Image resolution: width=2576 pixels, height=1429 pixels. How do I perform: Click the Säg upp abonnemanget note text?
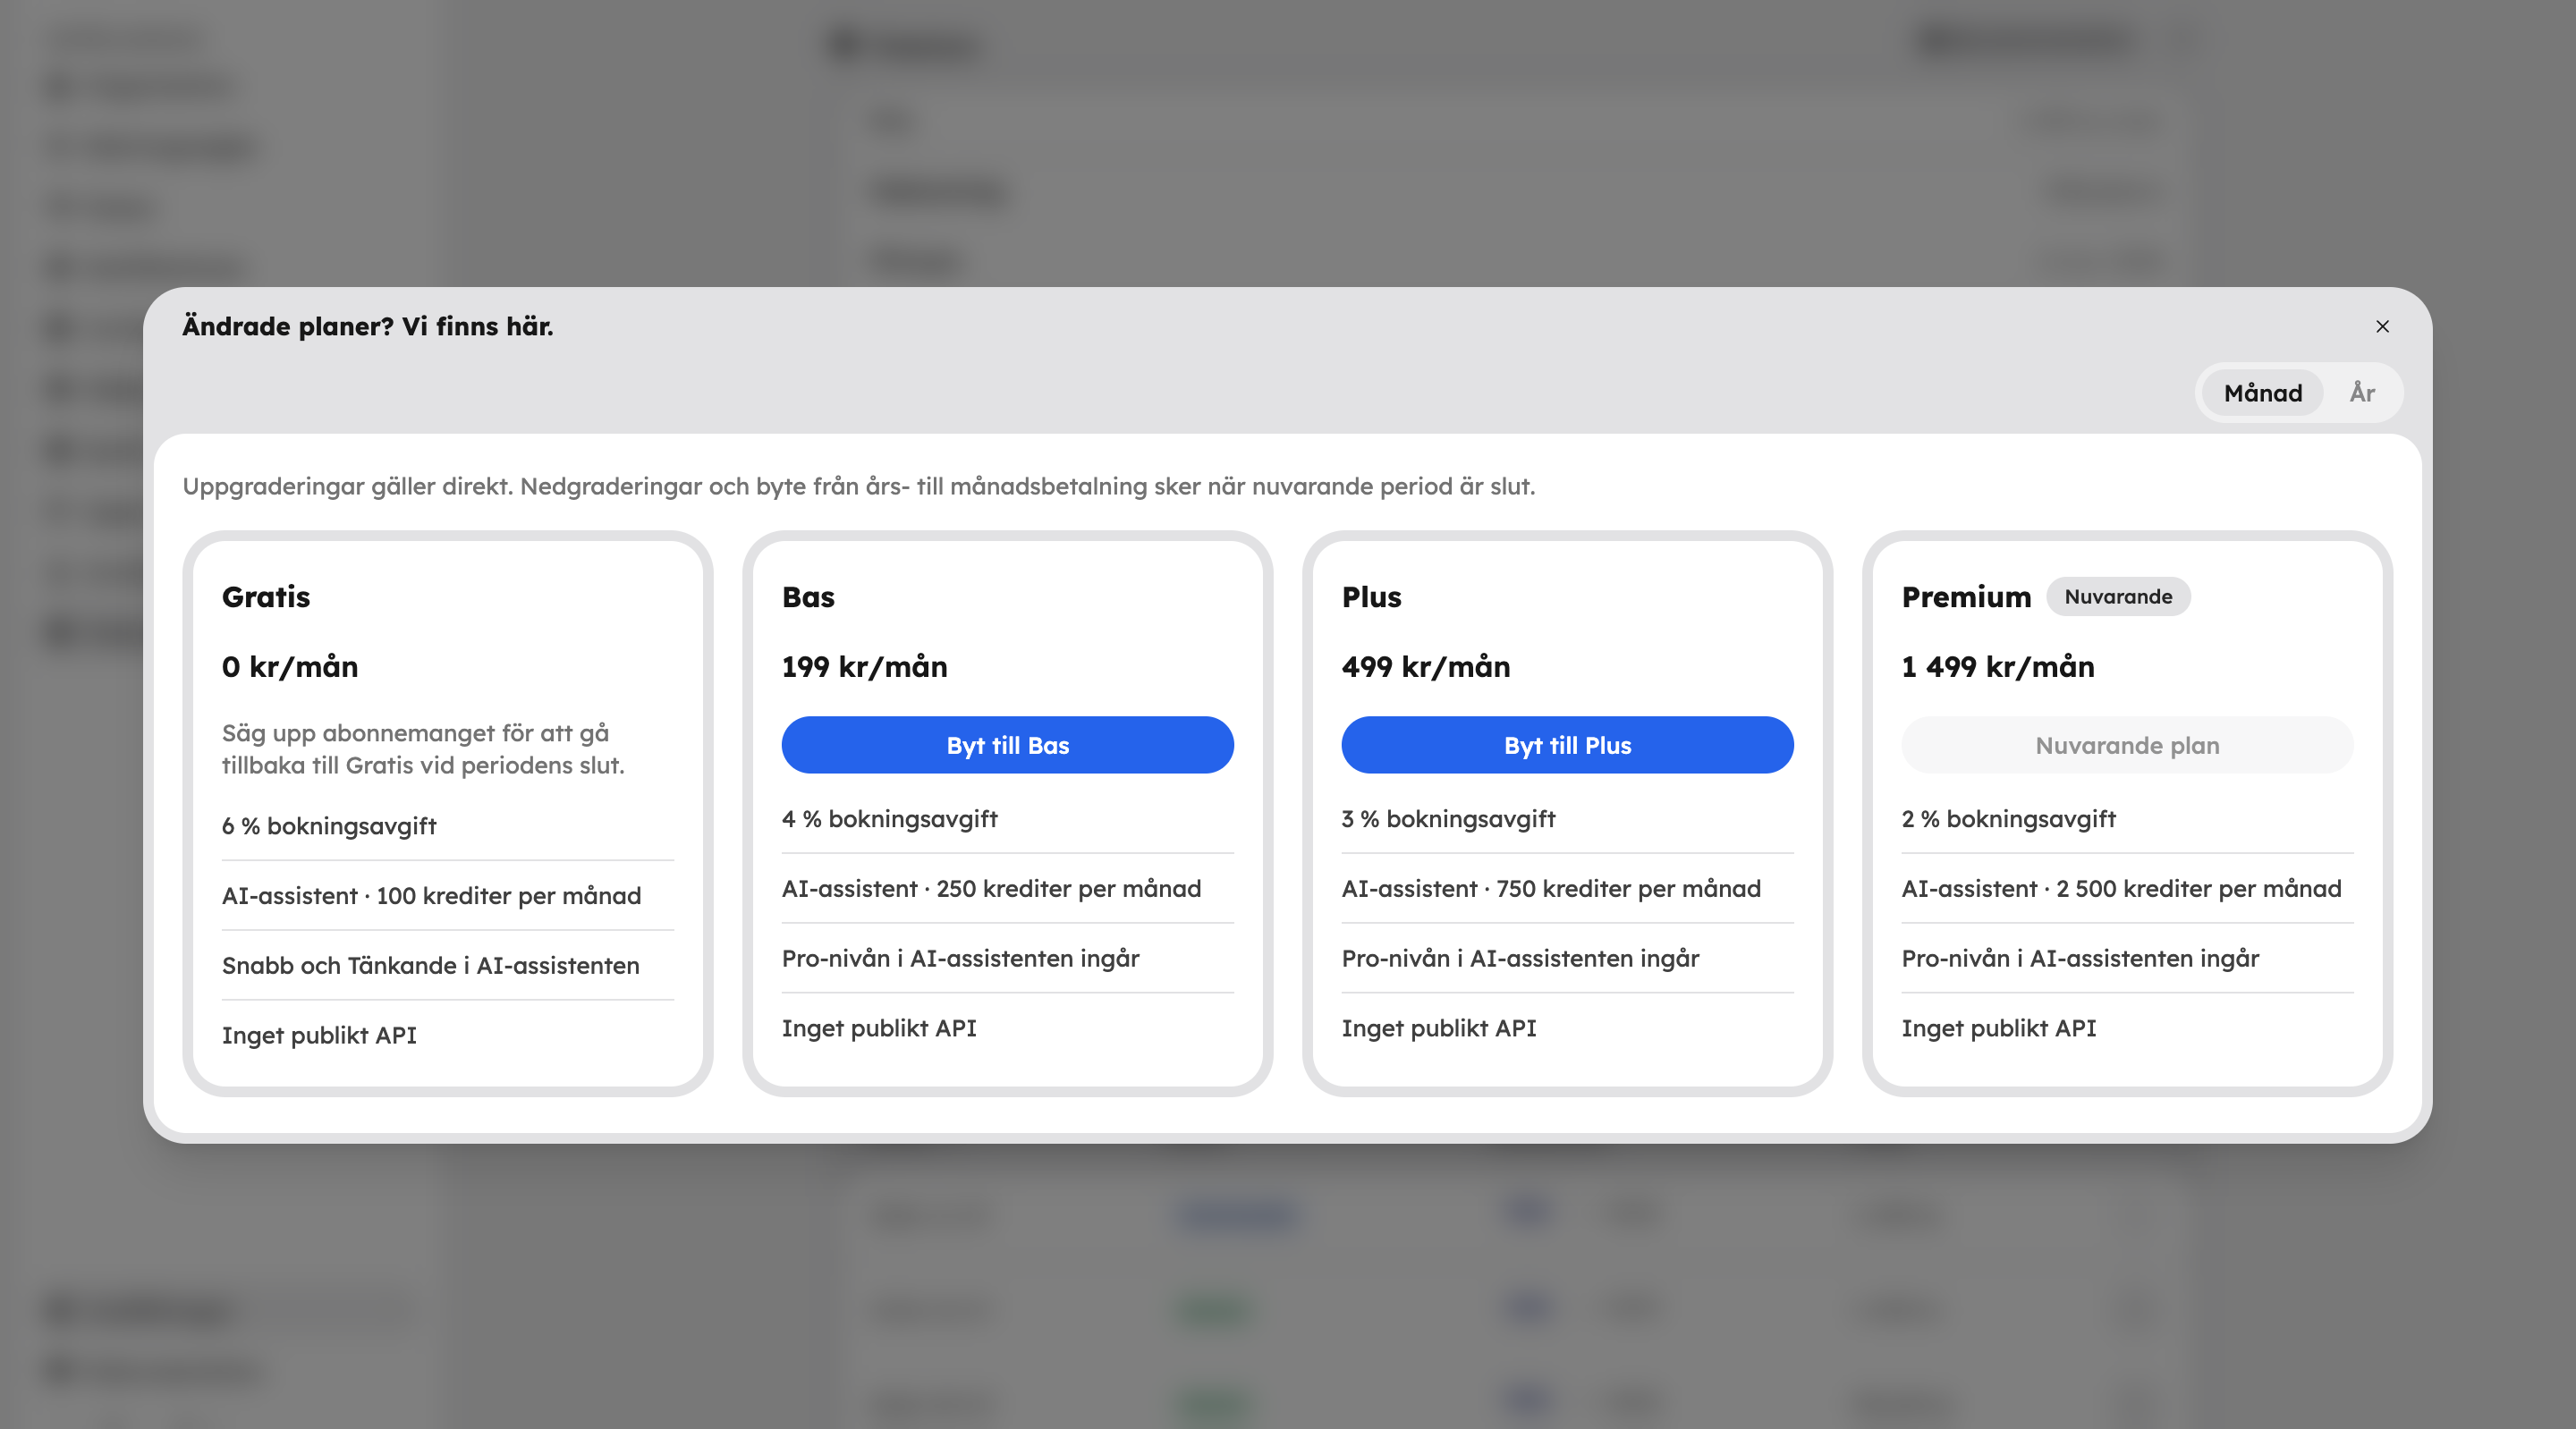tap(423, 749)
